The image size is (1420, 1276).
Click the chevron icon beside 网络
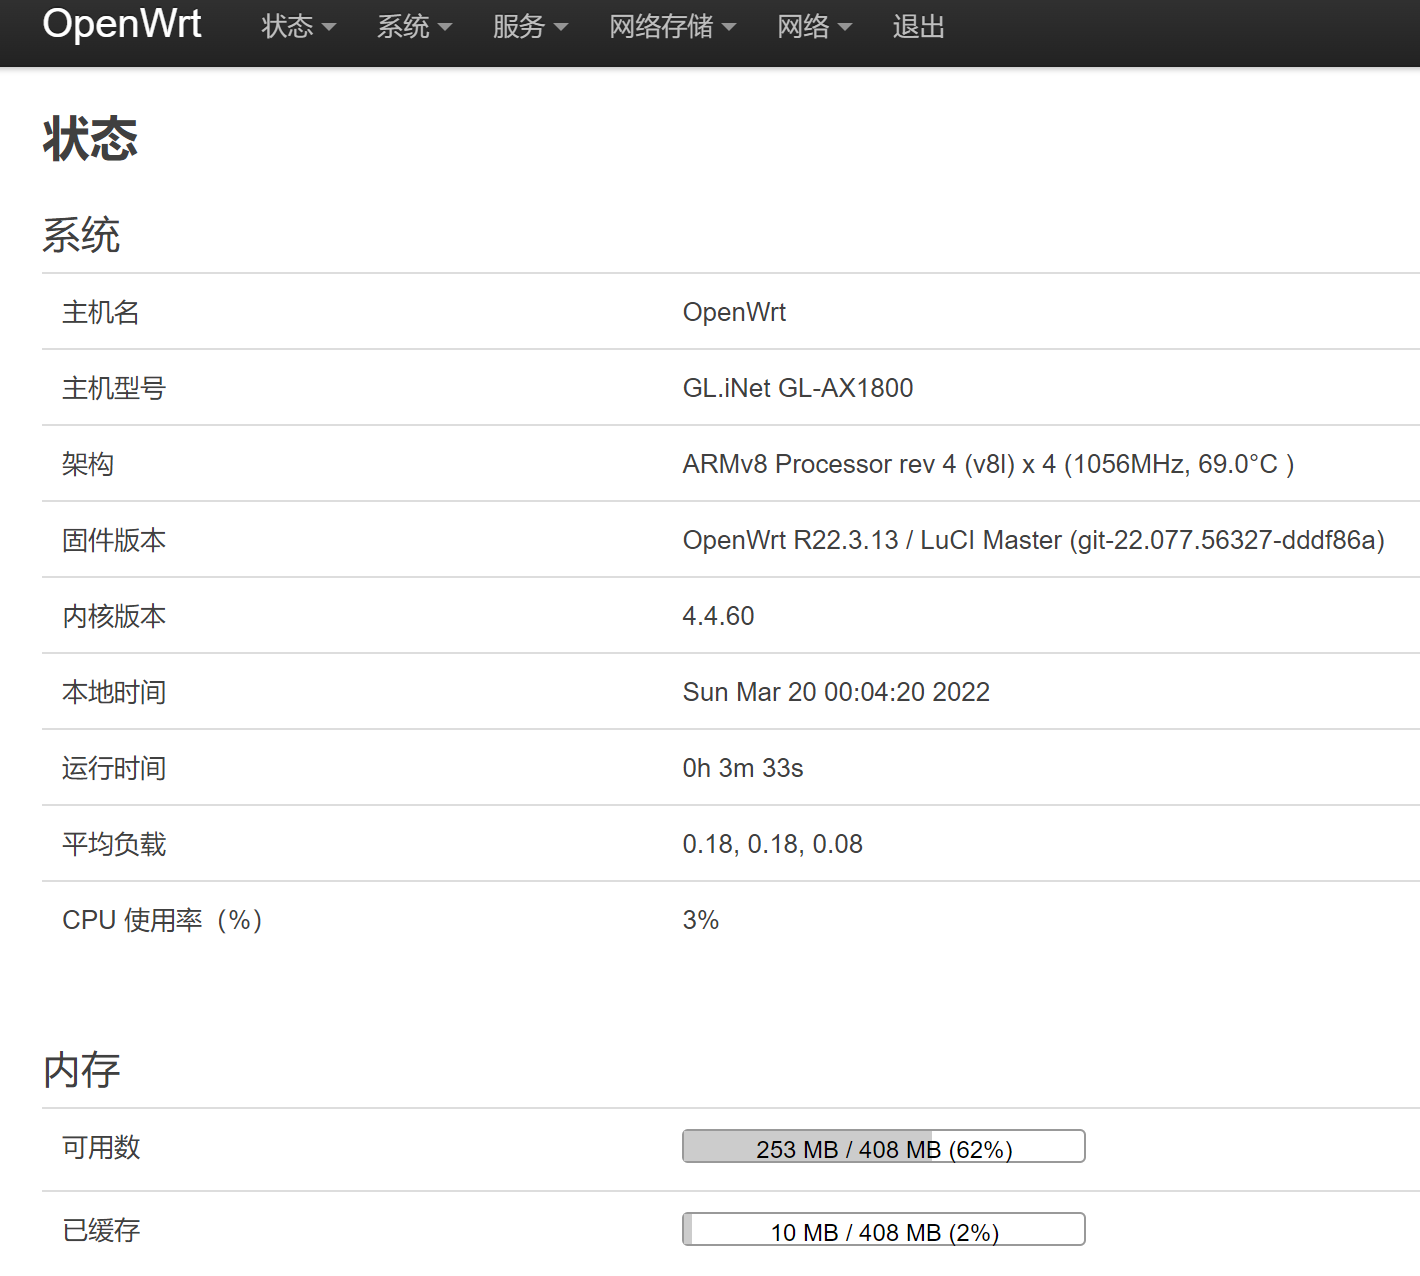coord(847,29)
